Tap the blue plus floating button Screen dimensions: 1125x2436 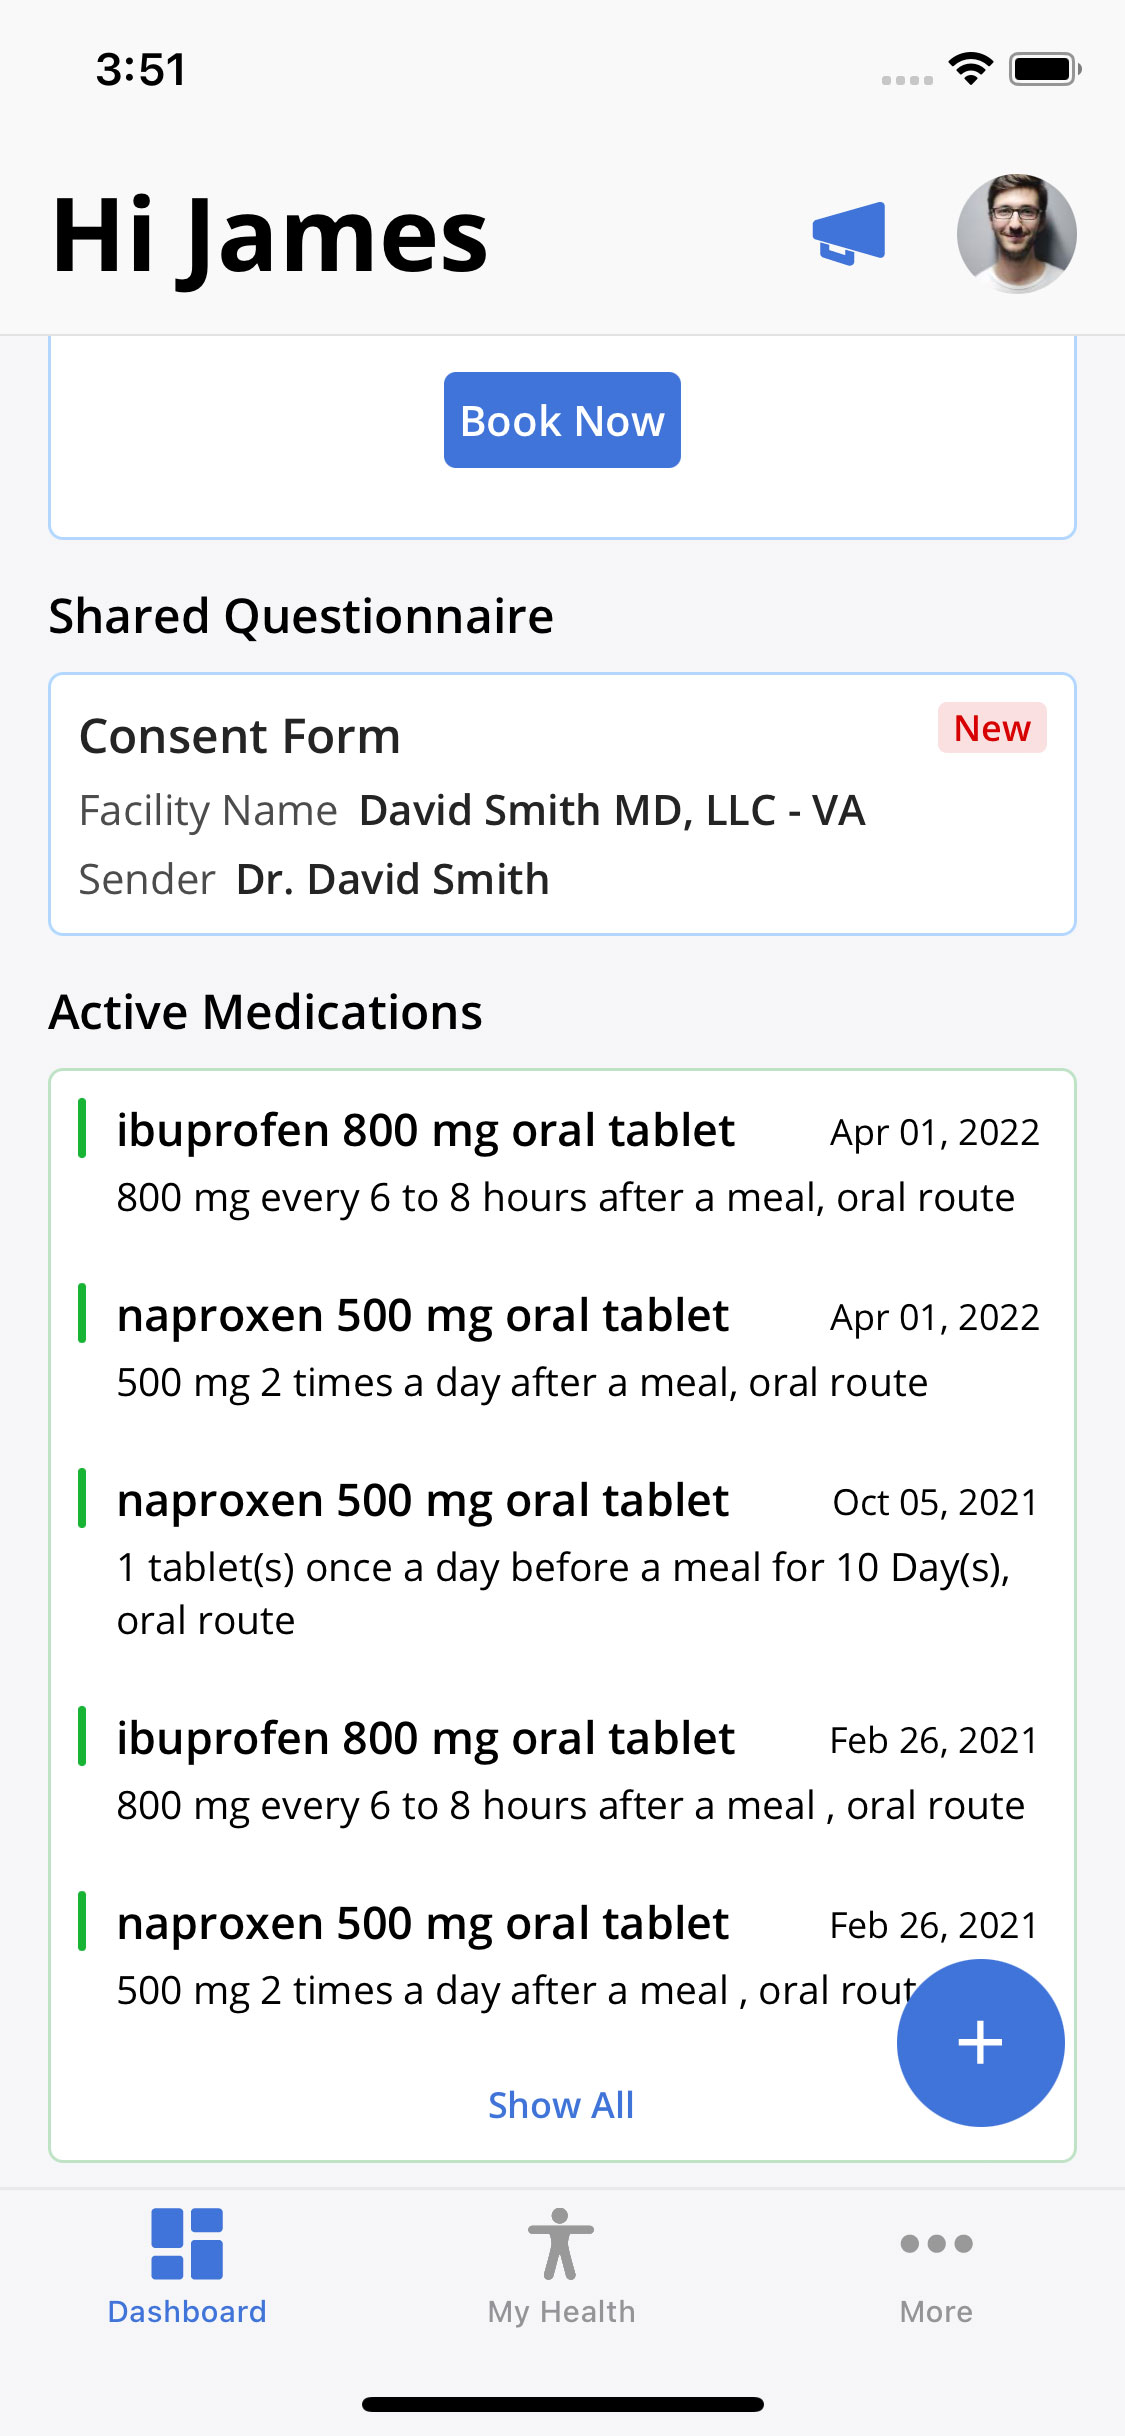(980, 2042)
